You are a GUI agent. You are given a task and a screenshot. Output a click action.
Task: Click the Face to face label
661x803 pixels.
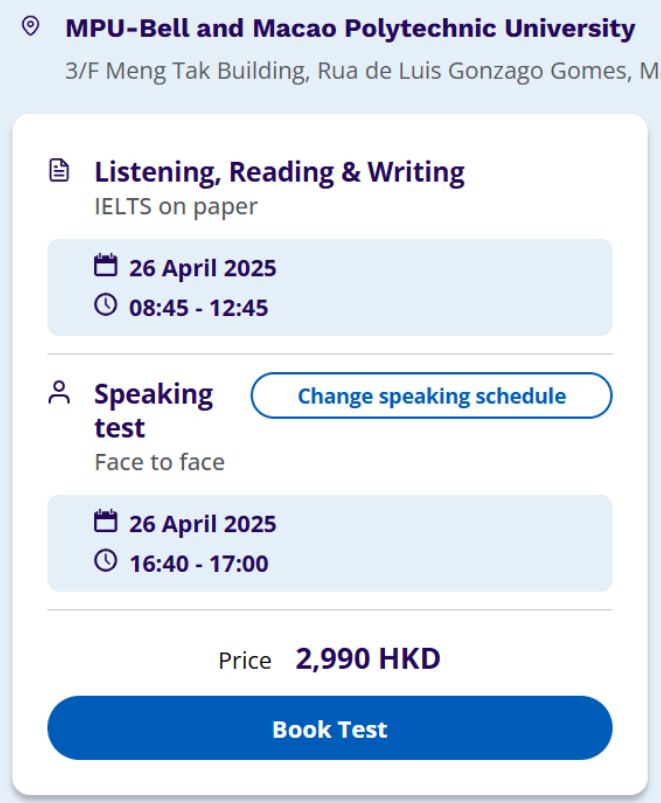(x=160, y=462)
